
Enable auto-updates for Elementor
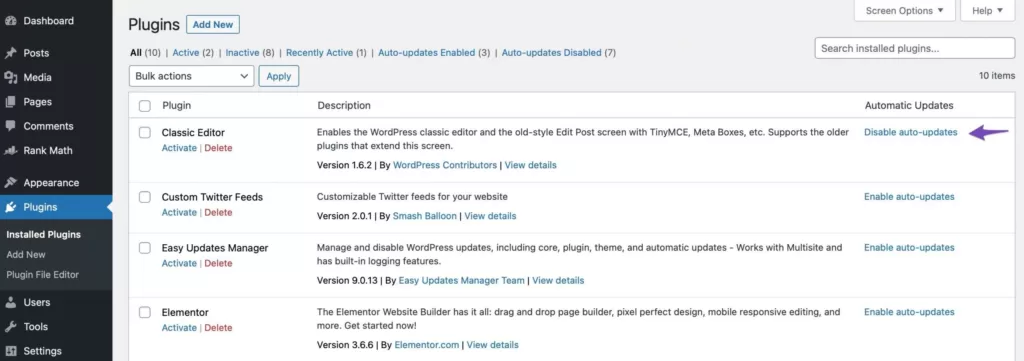pos(909,312)
